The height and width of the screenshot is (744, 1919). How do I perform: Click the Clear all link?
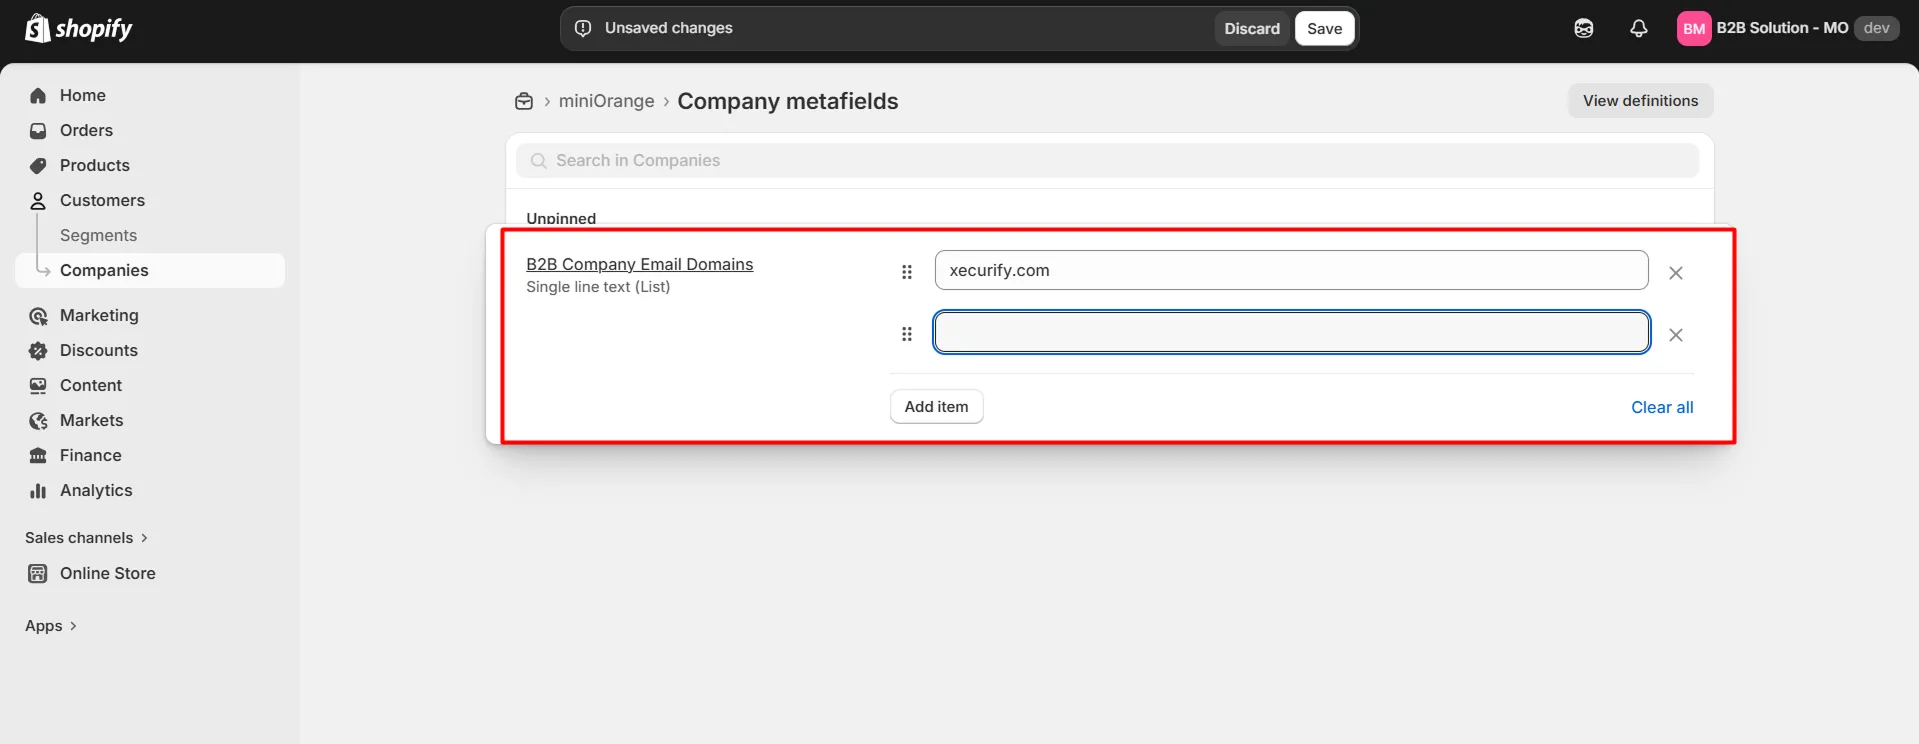[x=1662, y=407]
